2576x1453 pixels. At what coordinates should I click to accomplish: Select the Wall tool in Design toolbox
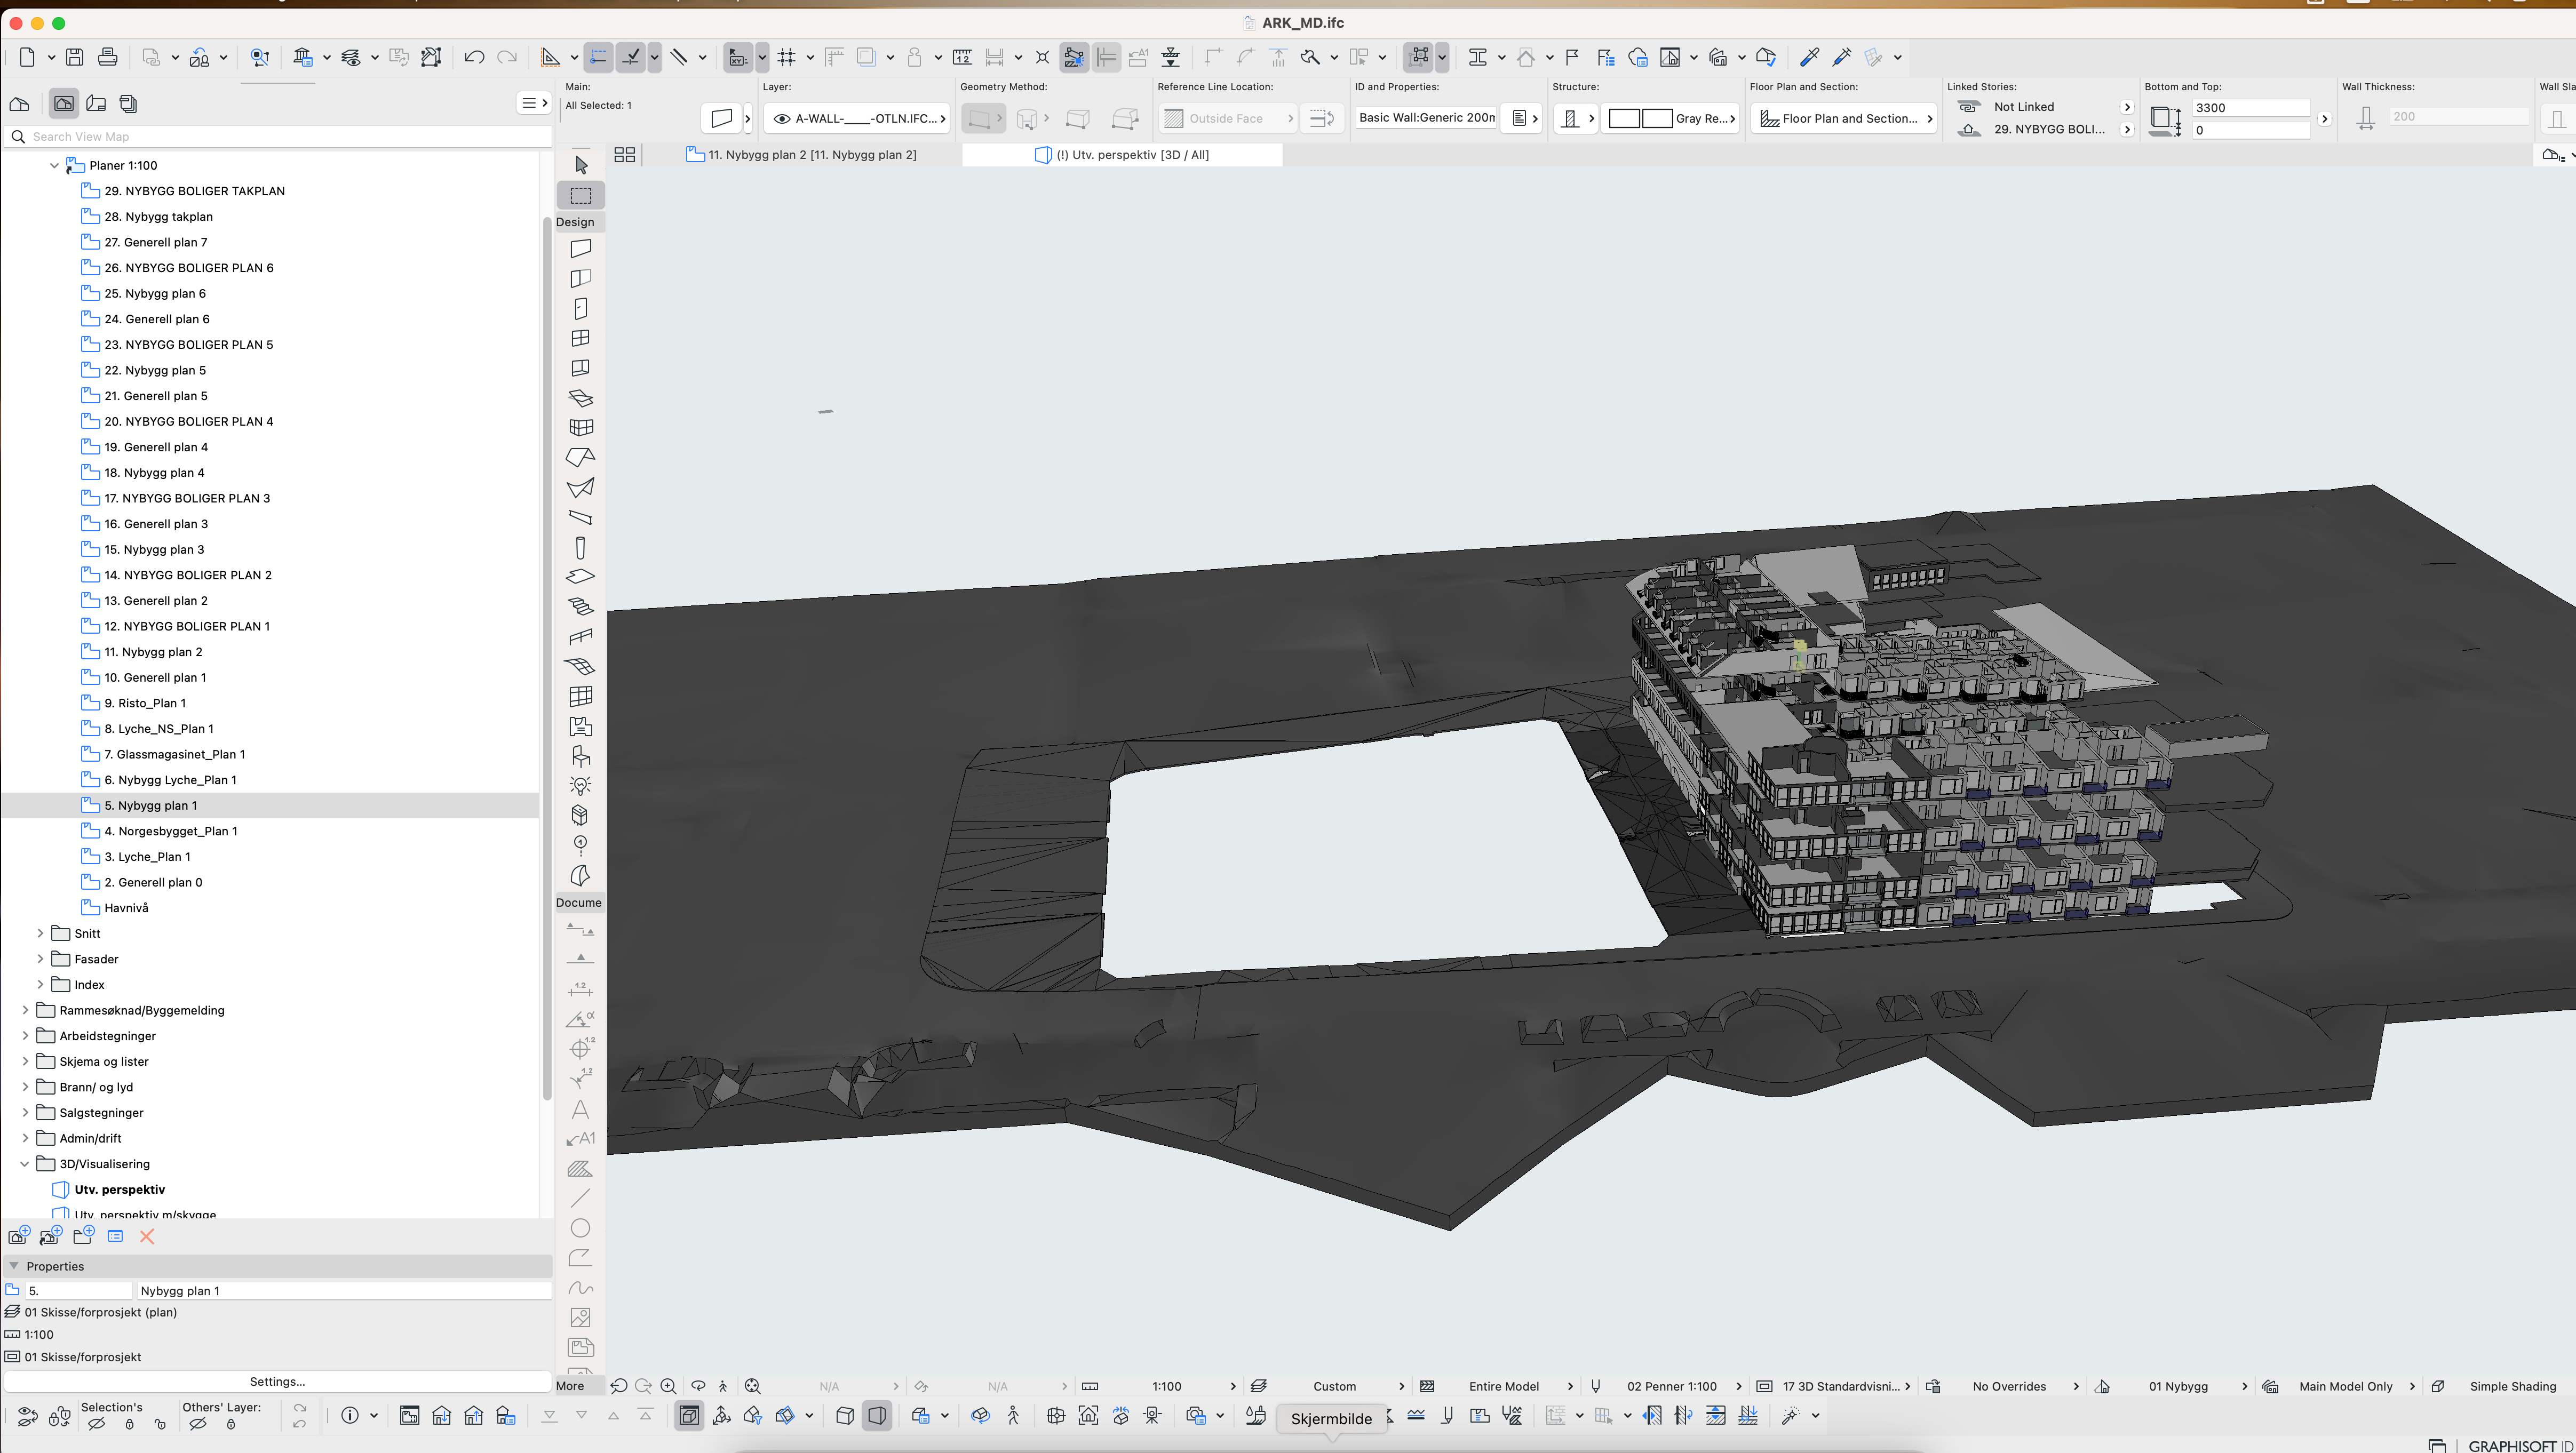[581, 248]
